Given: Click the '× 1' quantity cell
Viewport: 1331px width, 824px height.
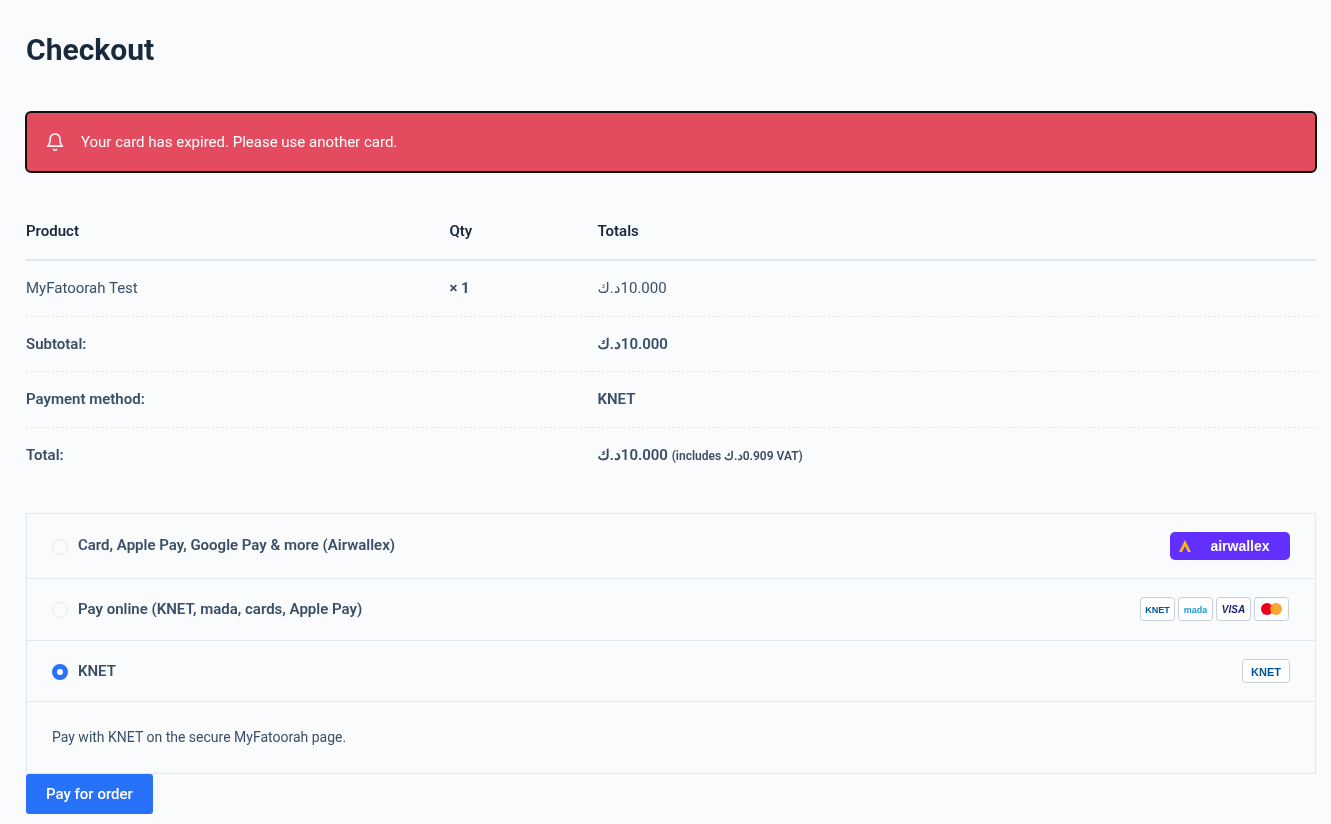Looking at the screenshot, I should (459, 288).
